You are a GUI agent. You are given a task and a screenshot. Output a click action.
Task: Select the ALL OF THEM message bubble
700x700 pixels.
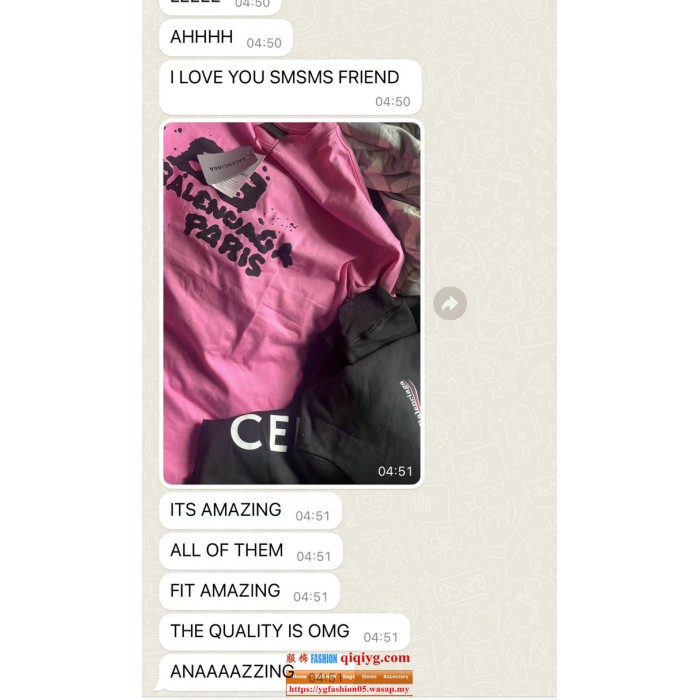[x=251, y=551]
